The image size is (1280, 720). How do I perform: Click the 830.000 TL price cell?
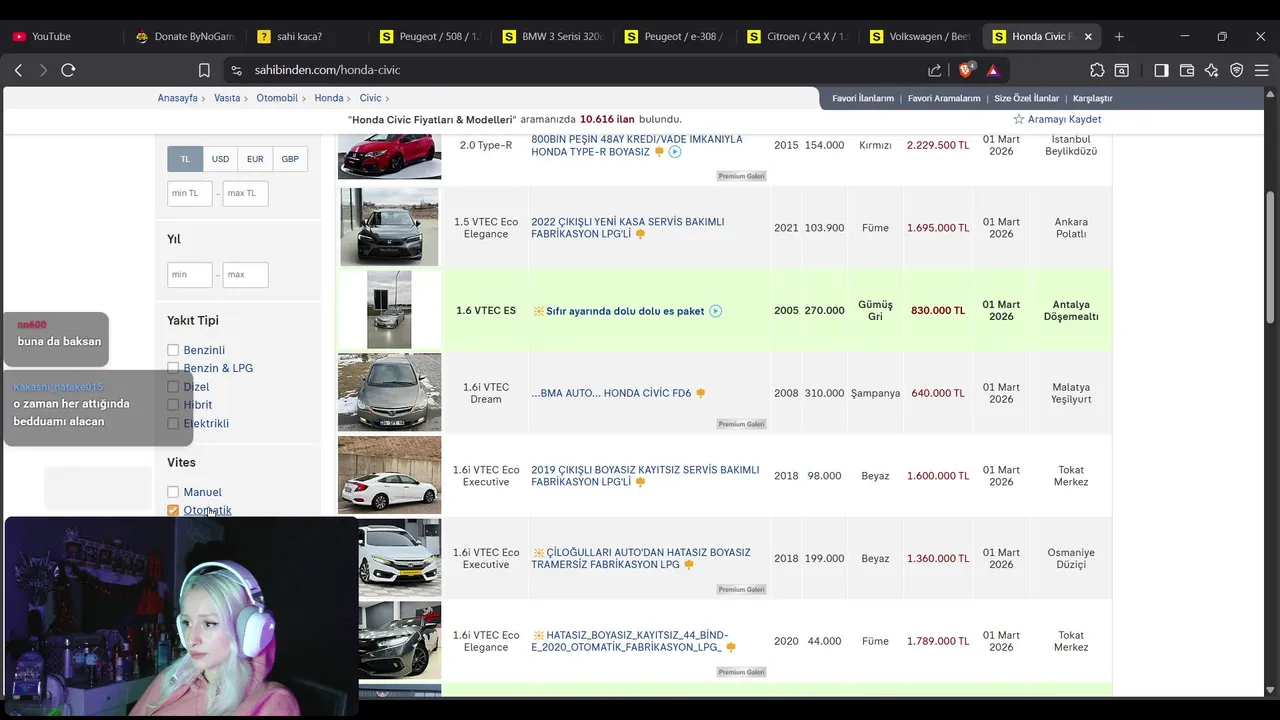tap(938, 311)
